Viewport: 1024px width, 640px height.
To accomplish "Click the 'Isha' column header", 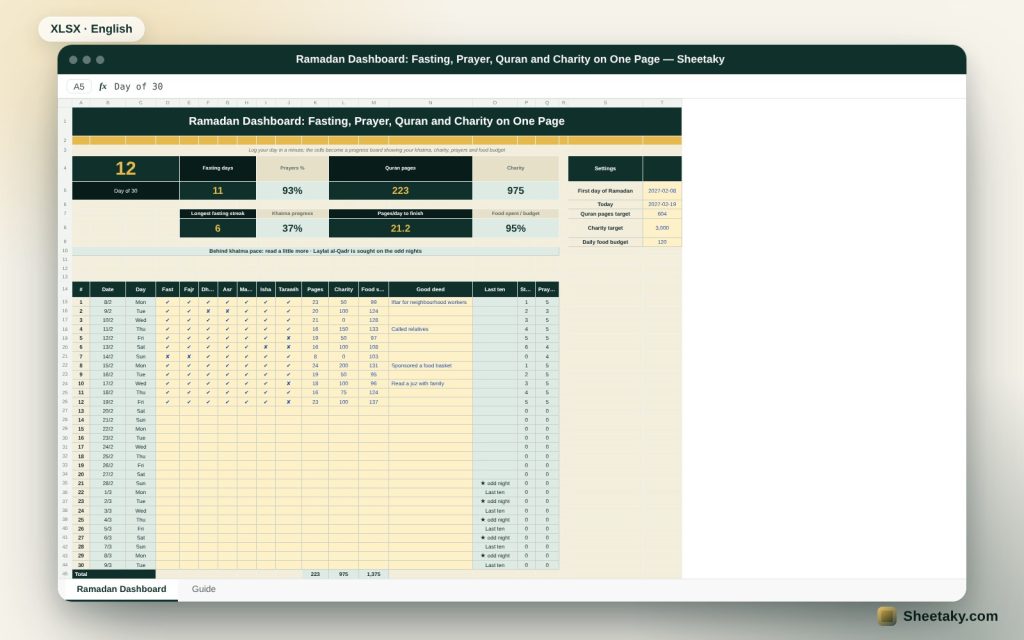I will (x=265, y=289).
